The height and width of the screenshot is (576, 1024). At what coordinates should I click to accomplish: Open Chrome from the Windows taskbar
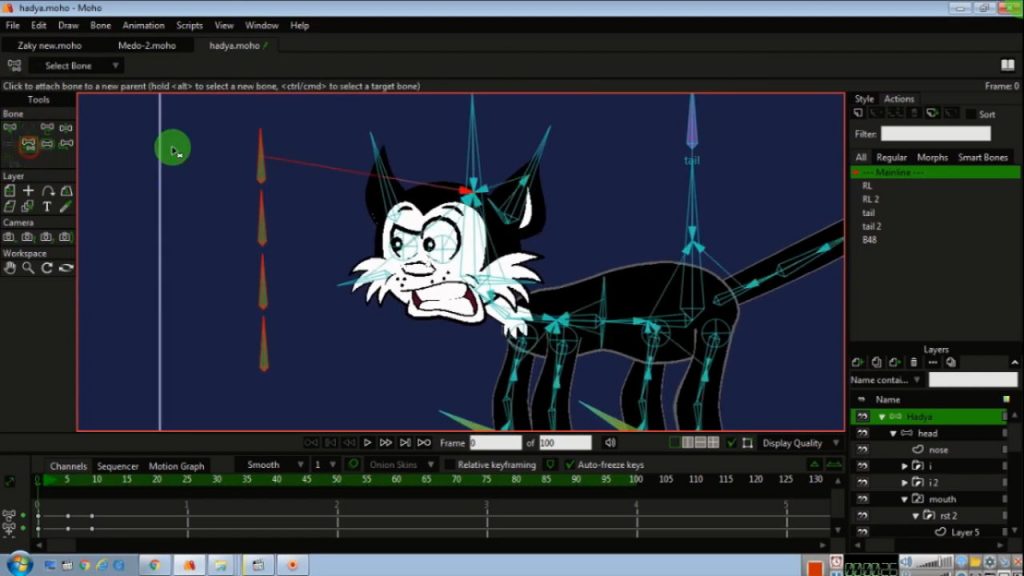point(155,564)
